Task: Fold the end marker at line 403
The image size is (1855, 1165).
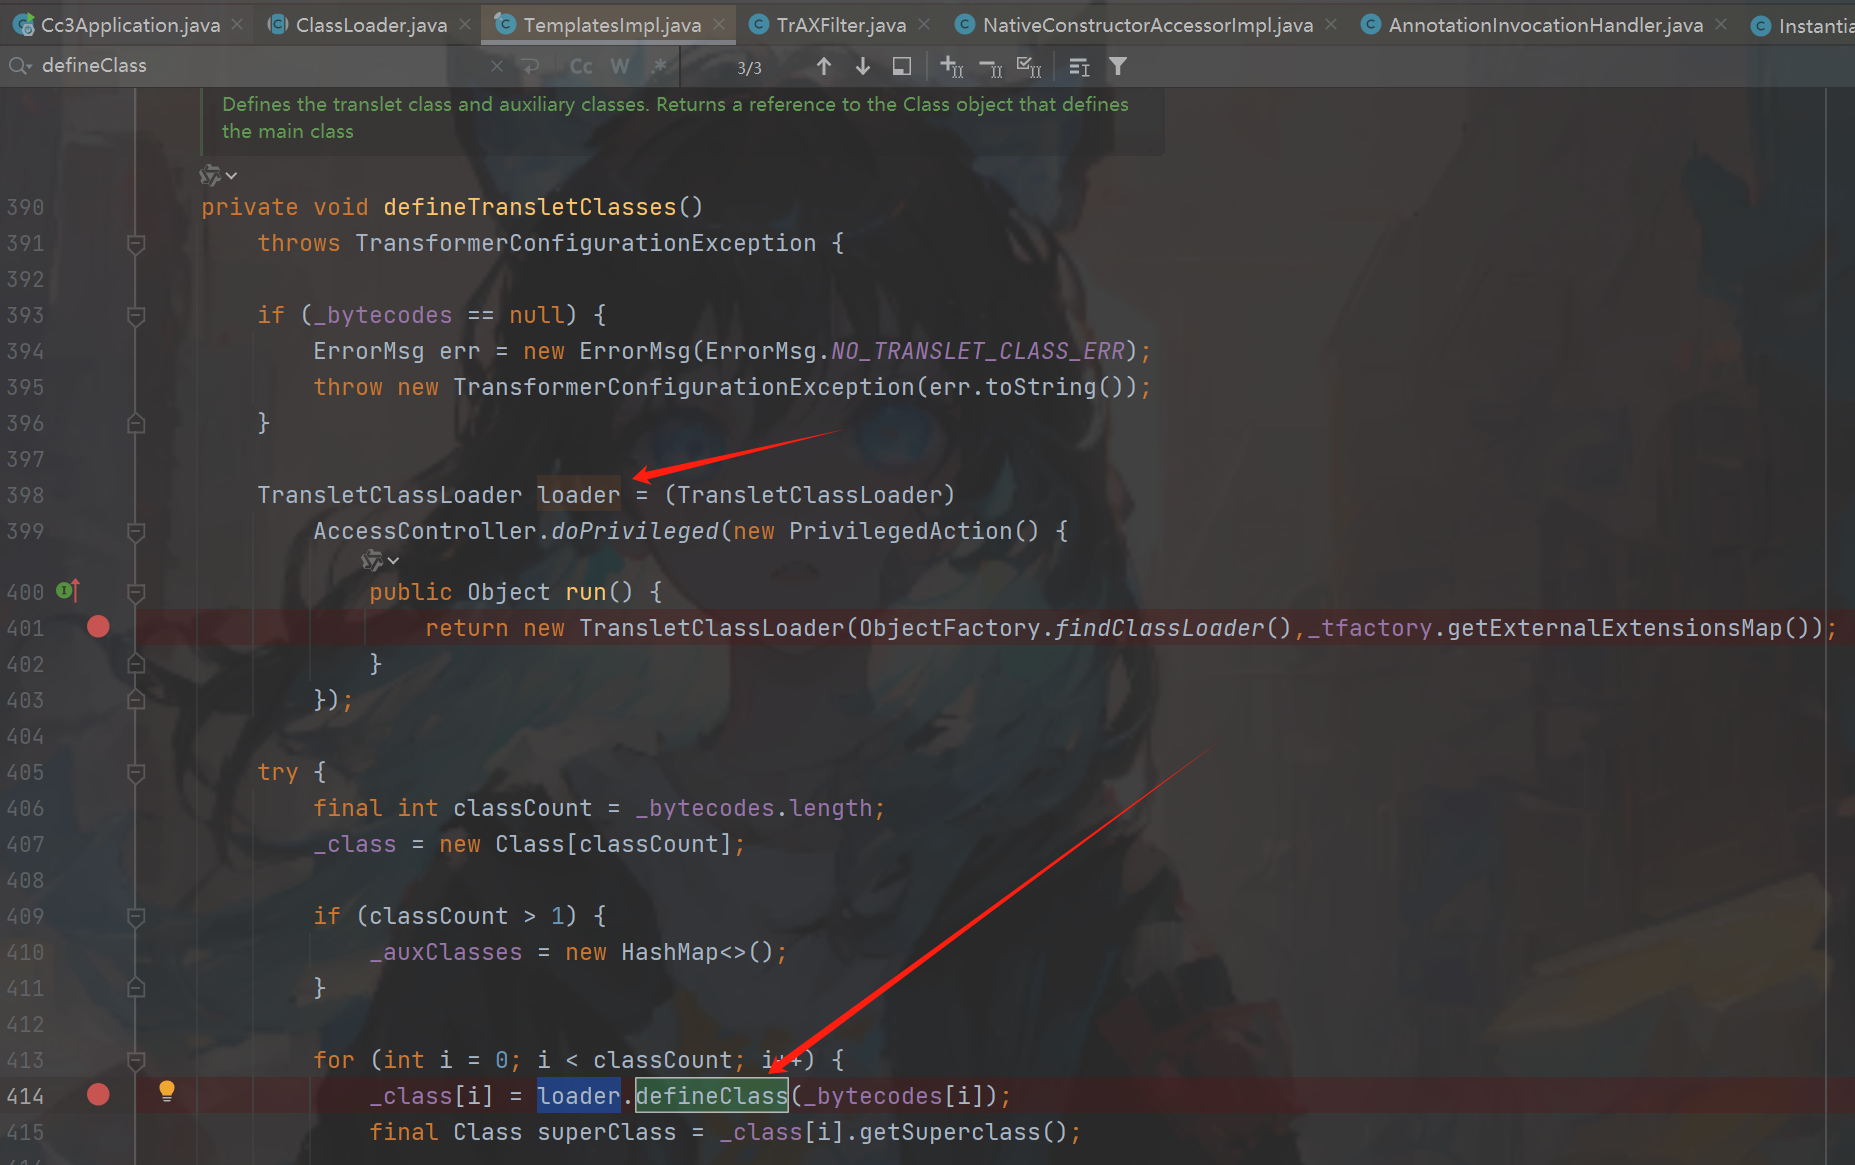Action: 136,700
